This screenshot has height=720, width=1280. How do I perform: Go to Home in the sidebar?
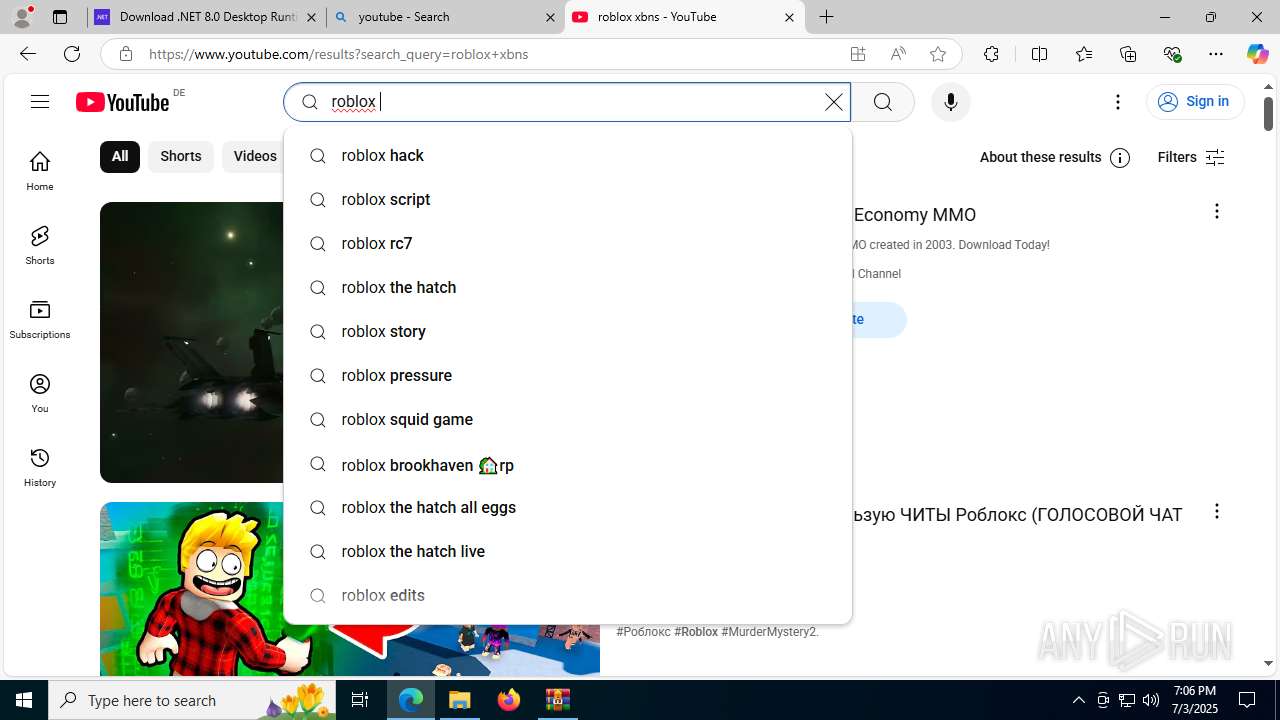pyautogui.click(x=40, y=171)
